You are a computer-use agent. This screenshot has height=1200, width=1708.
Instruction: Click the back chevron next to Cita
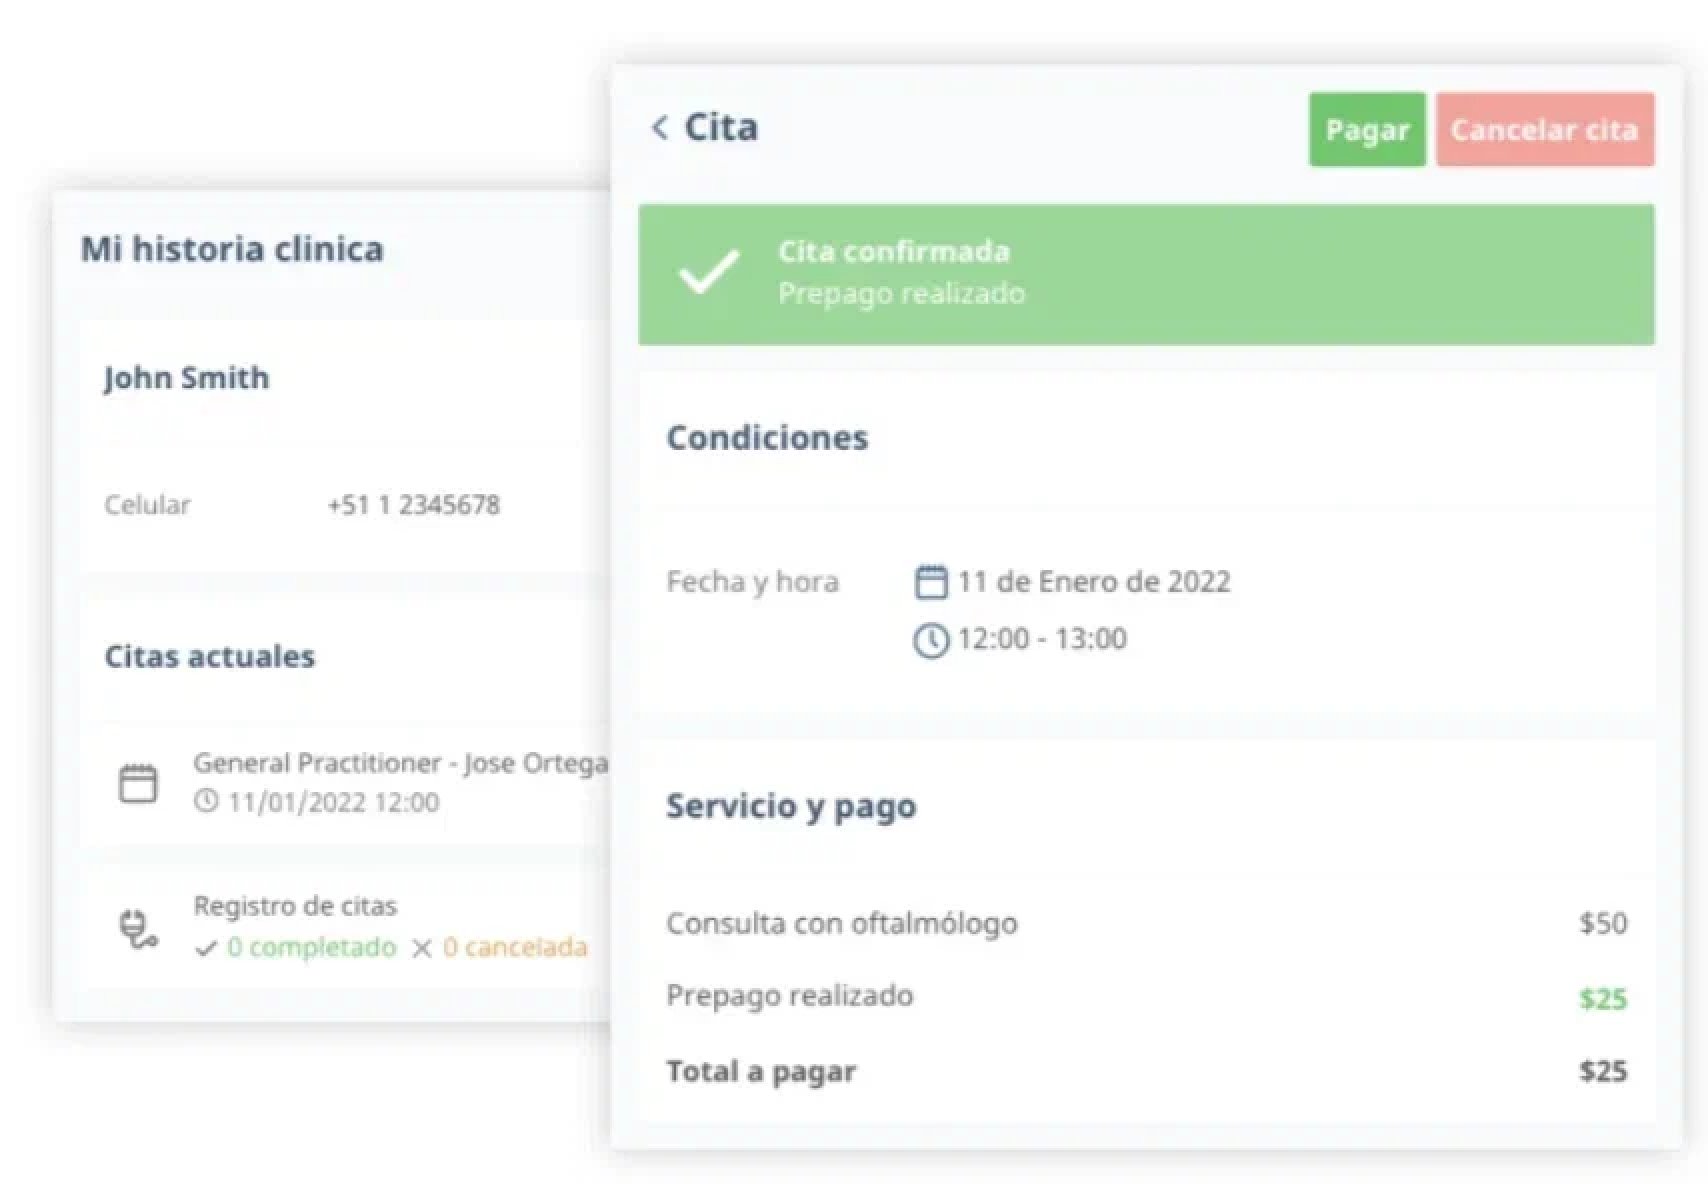coord(659,128)
